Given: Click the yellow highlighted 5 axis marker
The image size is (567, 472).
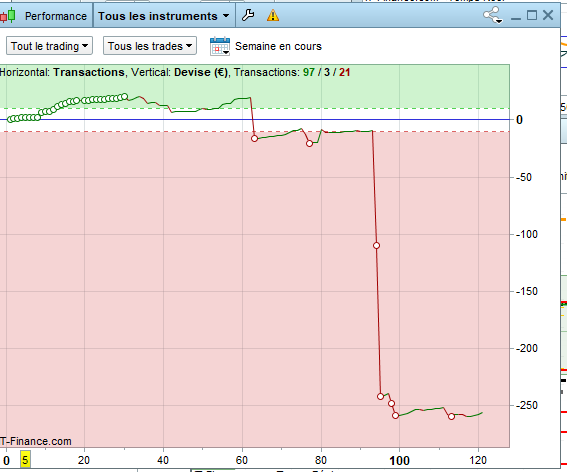Looking at the screenshot, I should pyautogui.click(x=25, y=460).
